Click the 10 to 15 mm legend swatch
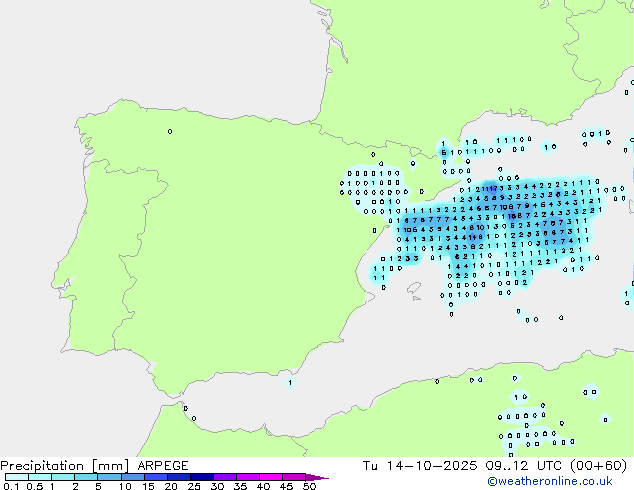 (132, 477)
